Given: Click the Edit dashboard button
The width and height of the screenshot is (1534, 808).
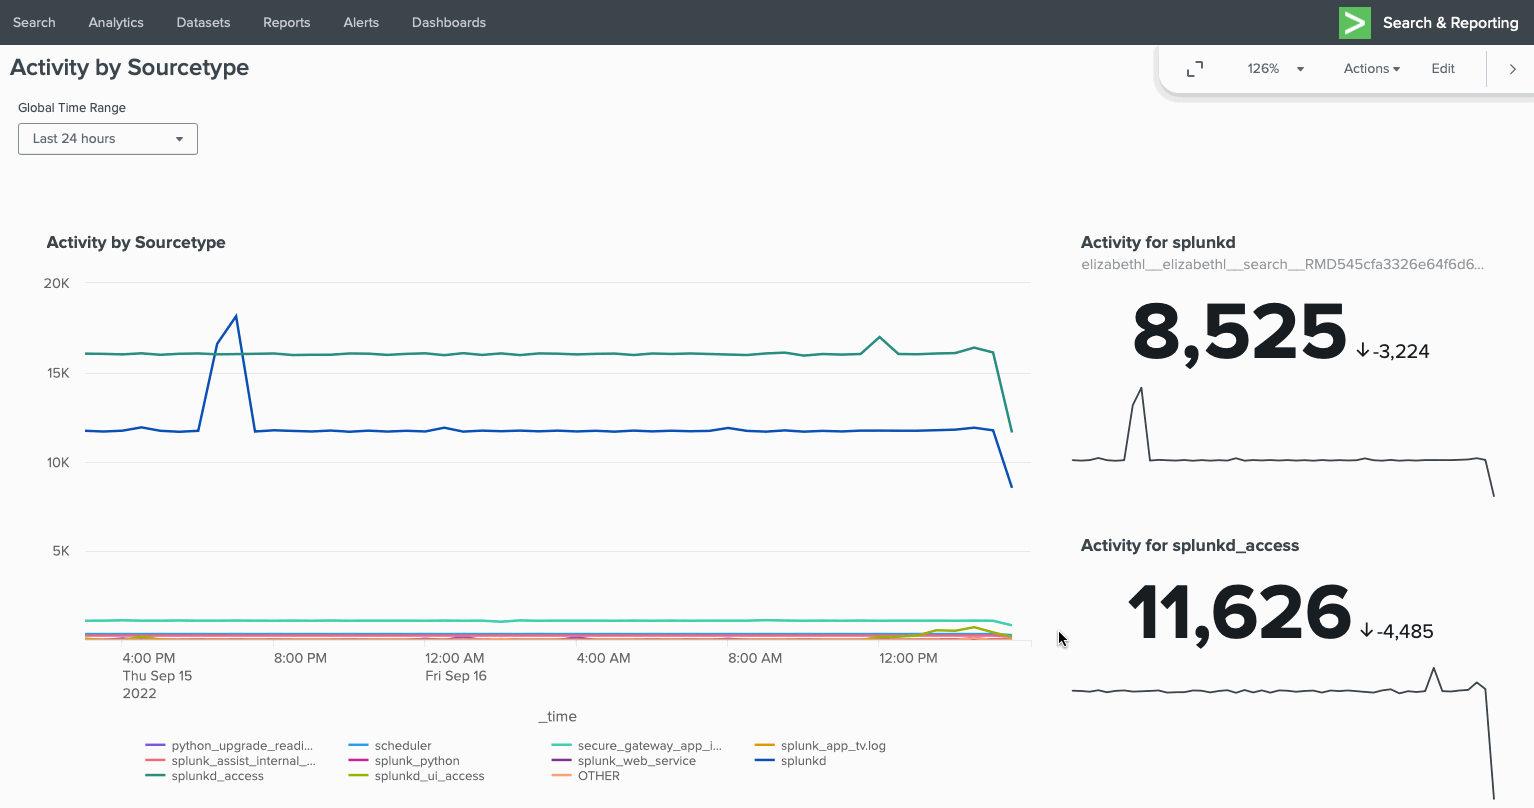Looking at the screenshot, I should coord(1442,69).
